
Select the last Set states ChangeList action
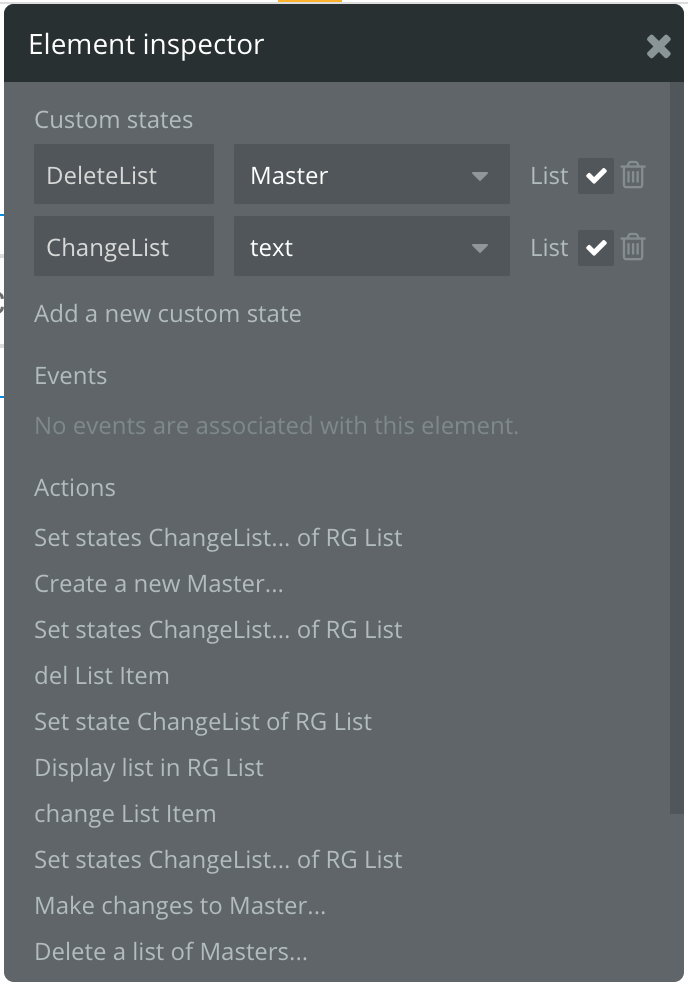pos(218,860)
